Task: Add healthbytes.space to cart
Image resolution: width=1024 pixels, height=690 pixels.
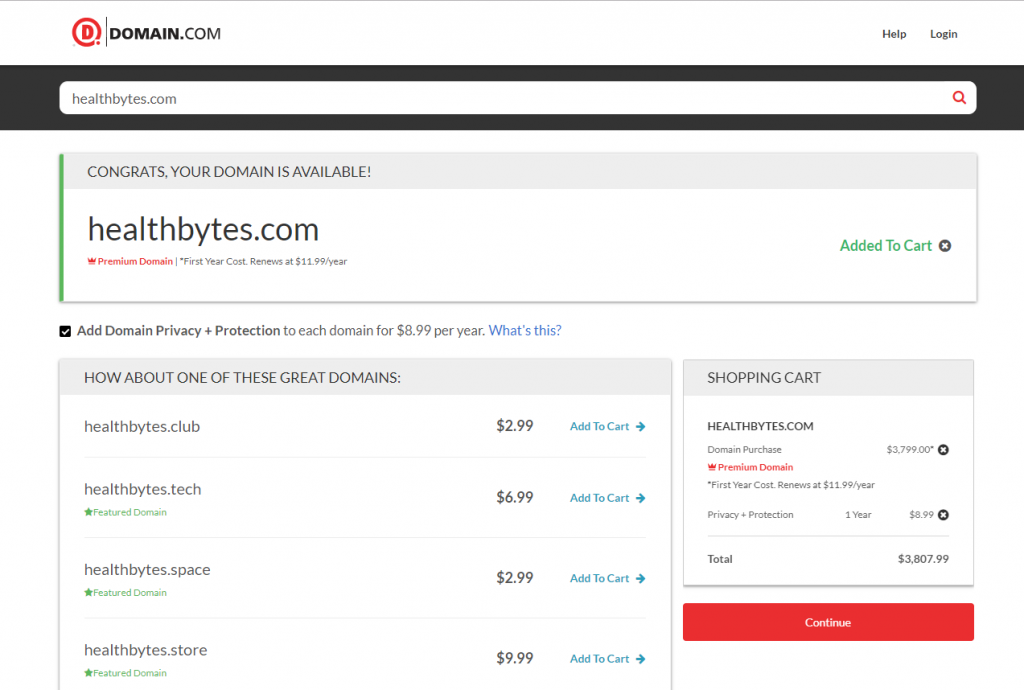Action: coord(607,578)
